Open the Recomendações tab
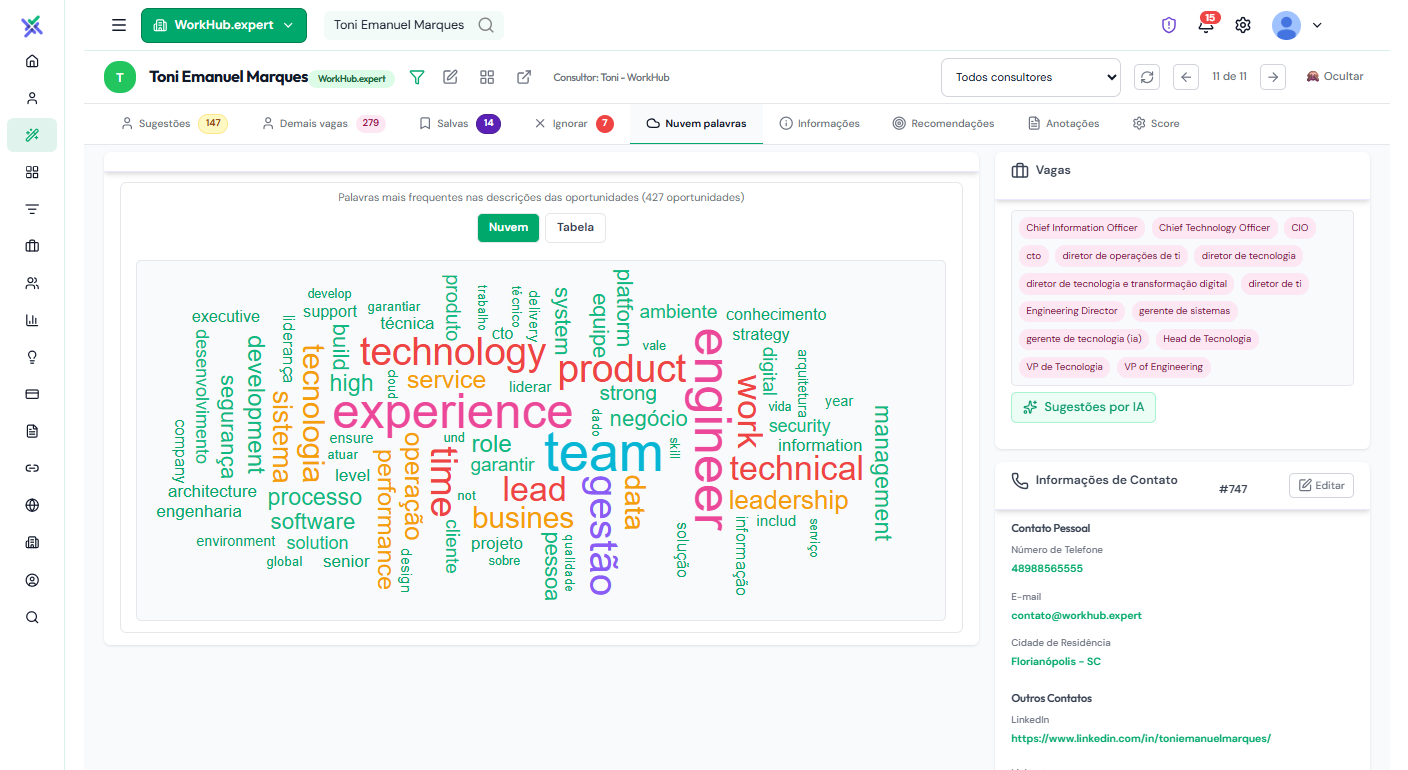 [943, 124]
